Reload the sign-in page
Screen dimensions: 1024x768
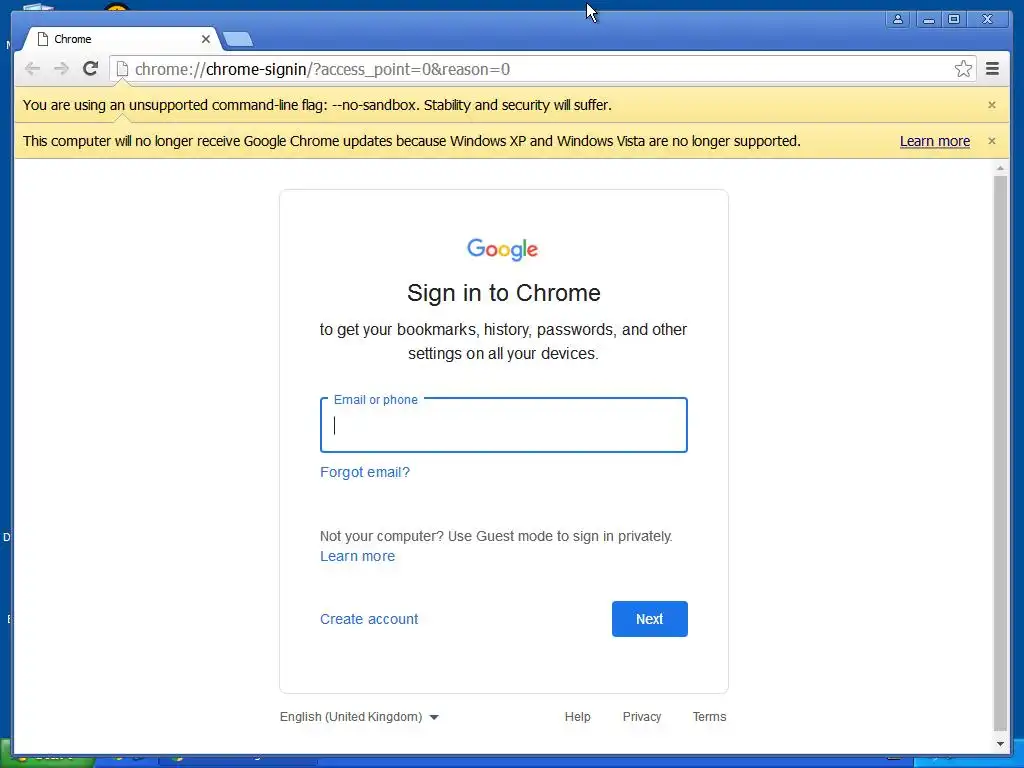(x=90, y=69)
